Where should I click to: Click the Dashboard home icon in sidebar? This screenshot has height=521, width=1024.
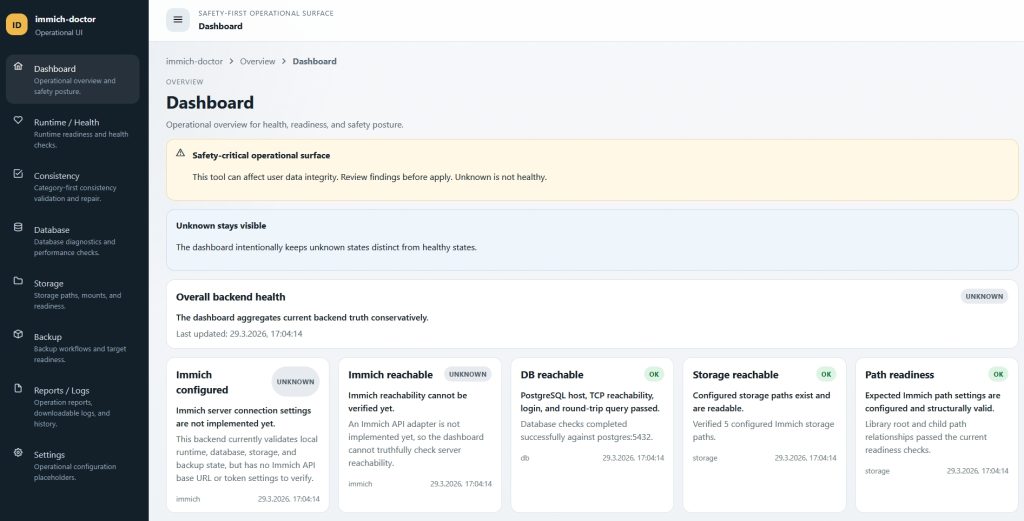pos(18,67)
